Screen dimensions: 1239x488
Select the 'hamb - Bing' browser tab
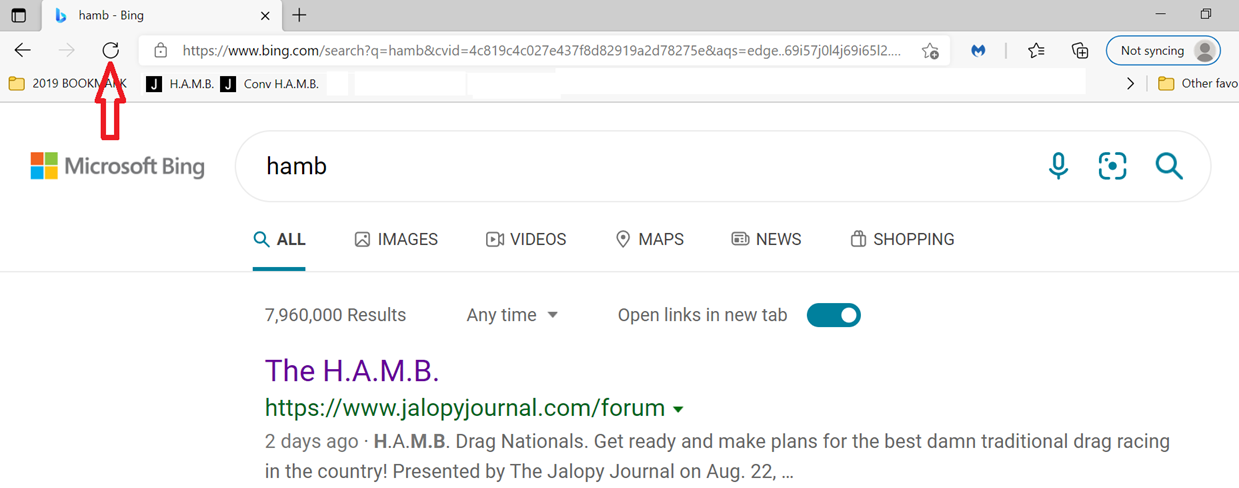coord(160,15)
